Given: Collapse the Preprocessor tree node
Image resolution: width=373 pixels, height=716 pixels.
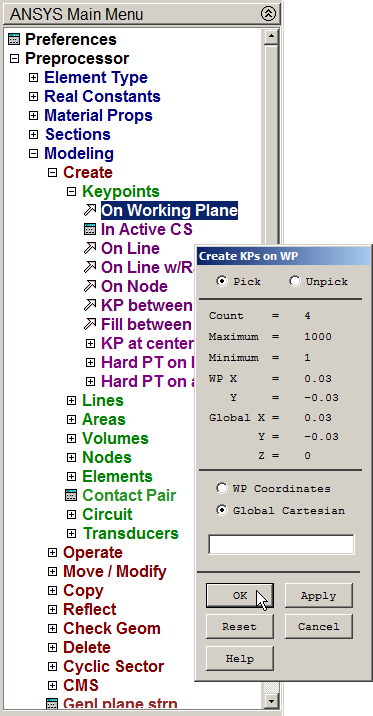Looking at the screenshot, I should (x=15, y=58).
